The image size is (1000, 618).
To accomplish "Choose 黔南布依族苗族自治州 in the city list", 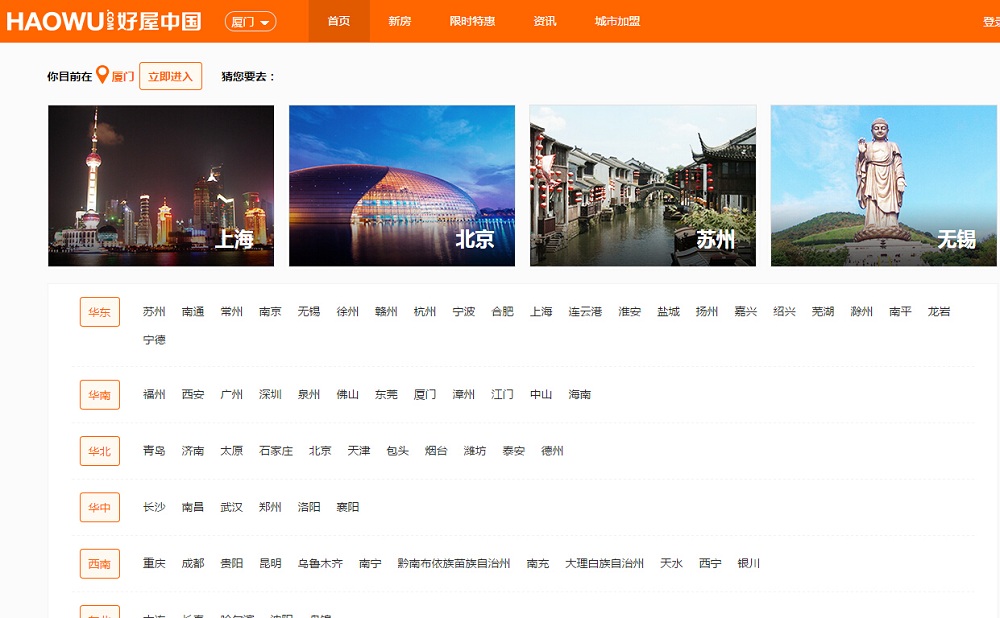I will [453, 563].
